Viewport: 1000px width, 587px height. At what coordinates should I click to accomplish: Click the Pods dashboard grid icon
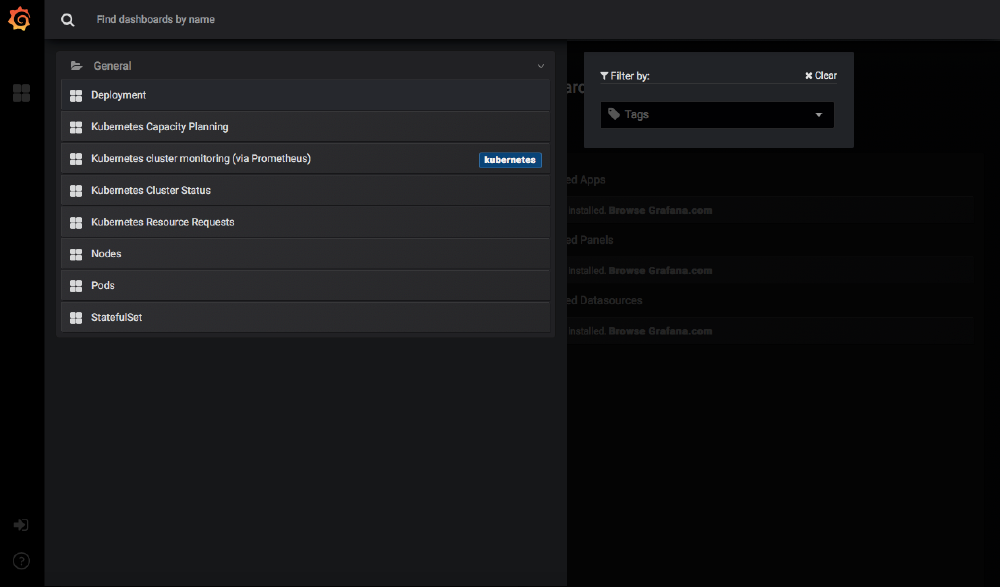click(76, 285)
